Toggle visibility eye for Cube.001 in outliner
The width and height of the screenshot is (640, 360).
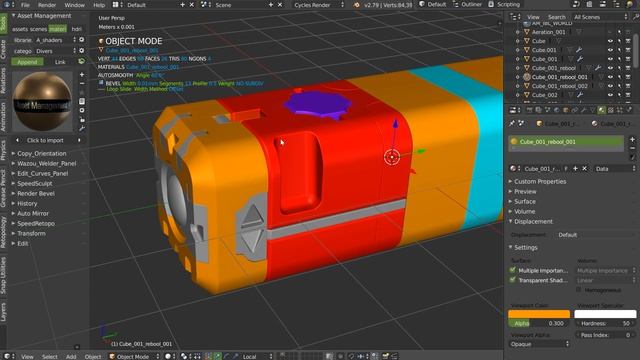pyautogui.click(x=610, y=50)
